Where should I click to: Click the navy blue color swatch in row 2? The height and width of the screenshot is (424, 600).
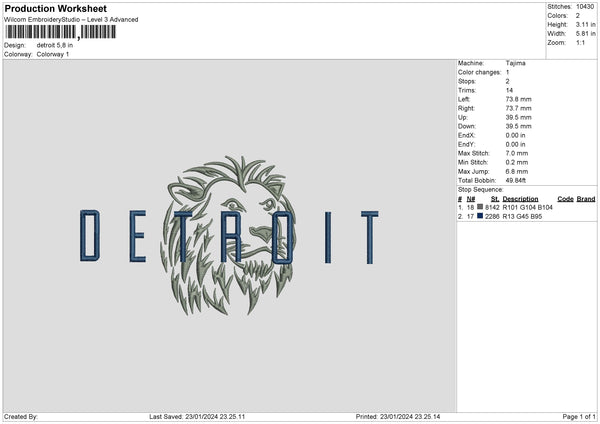coord(480,216)
